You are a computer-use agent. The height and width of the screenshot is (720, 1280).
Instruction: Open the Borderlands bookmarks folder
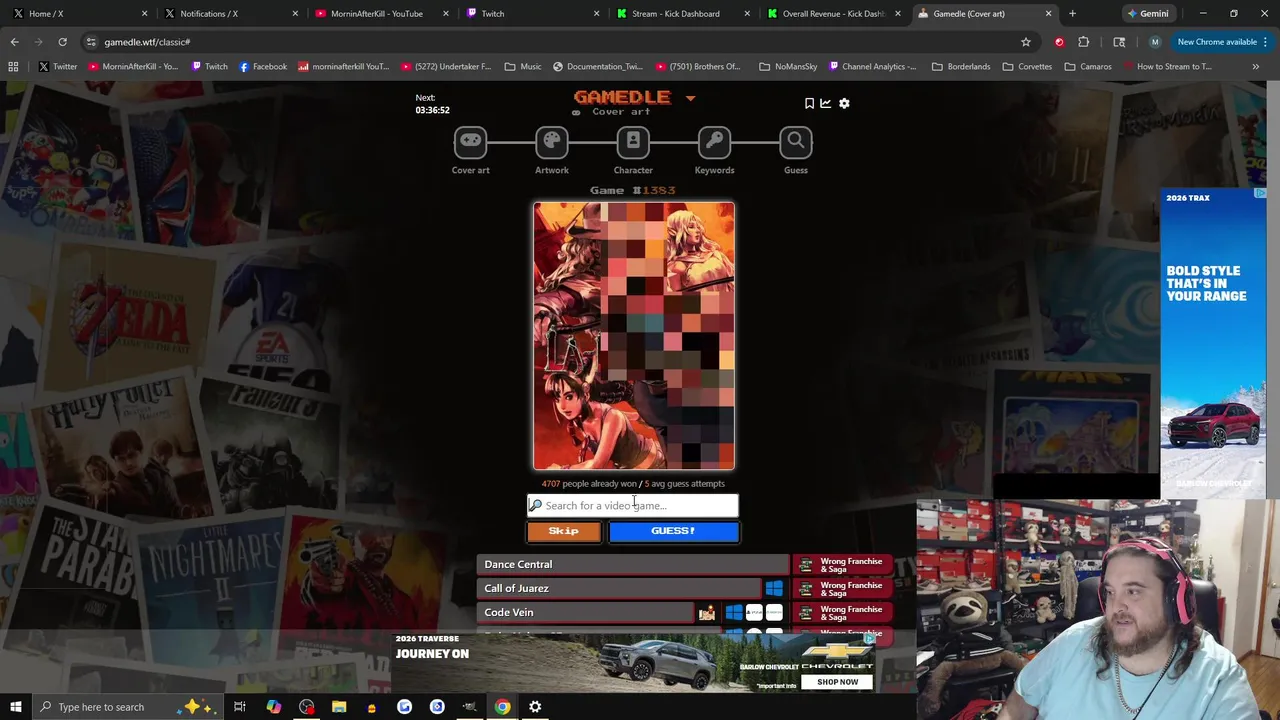click(960, 67)
